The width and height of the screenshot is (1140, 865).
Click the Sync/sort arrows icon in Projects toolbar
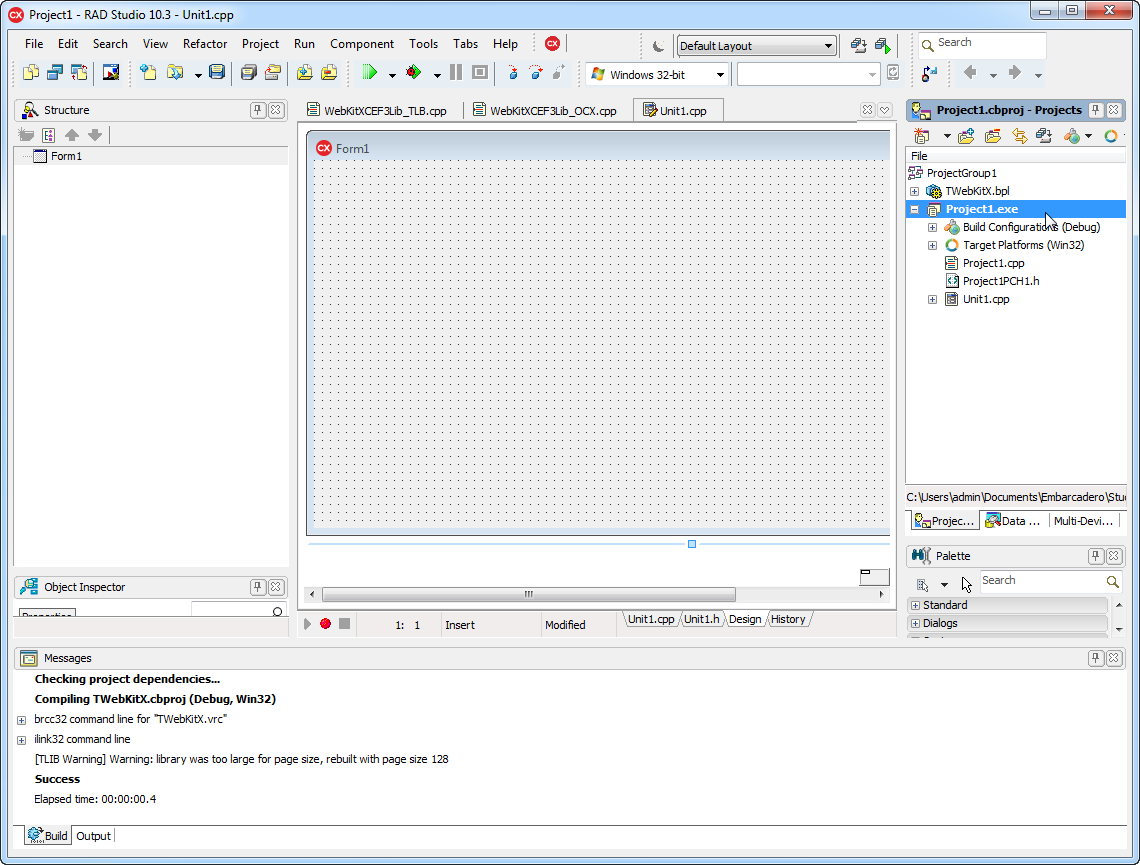(x=1019, y=136)
